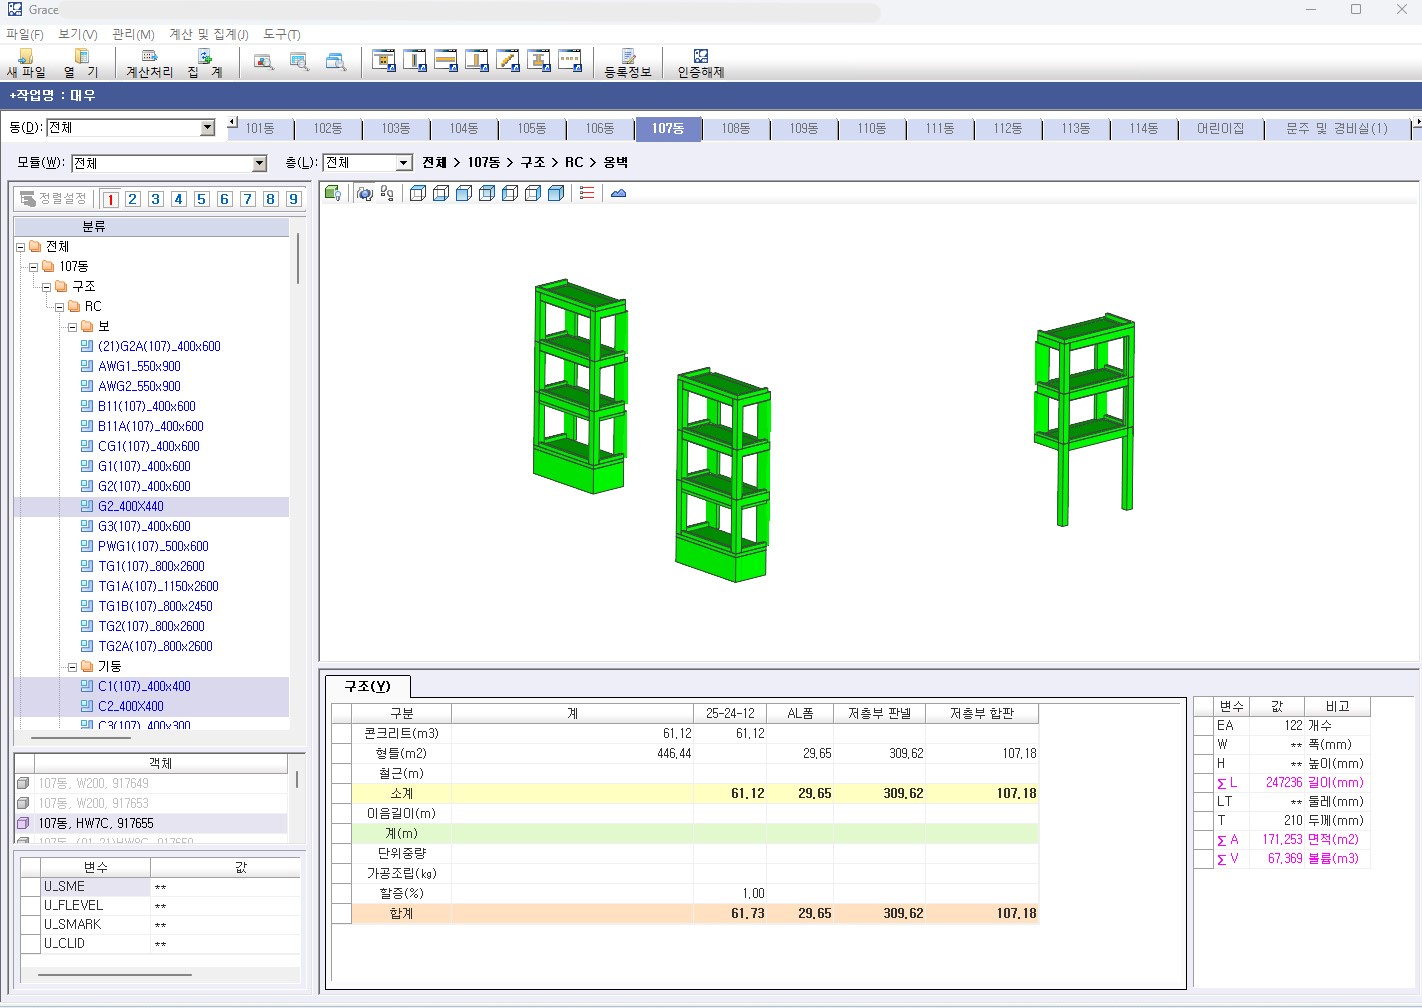Open the foundation element input icon
This screenshot has width=1422, height=1008.
click(x=384, y=61)
